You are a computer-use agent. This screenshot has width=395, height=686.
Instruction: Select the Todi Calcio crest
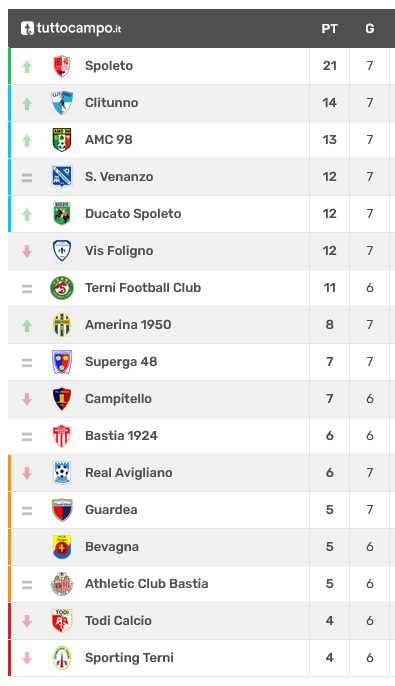pos(62,621)
